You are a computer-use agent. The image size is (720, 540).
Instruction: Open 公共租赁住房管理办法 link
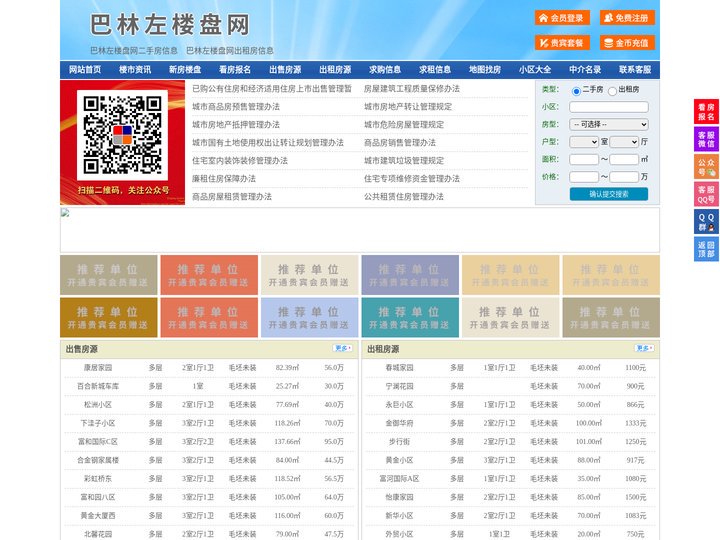pyautogui.click(x=404, y=197)
